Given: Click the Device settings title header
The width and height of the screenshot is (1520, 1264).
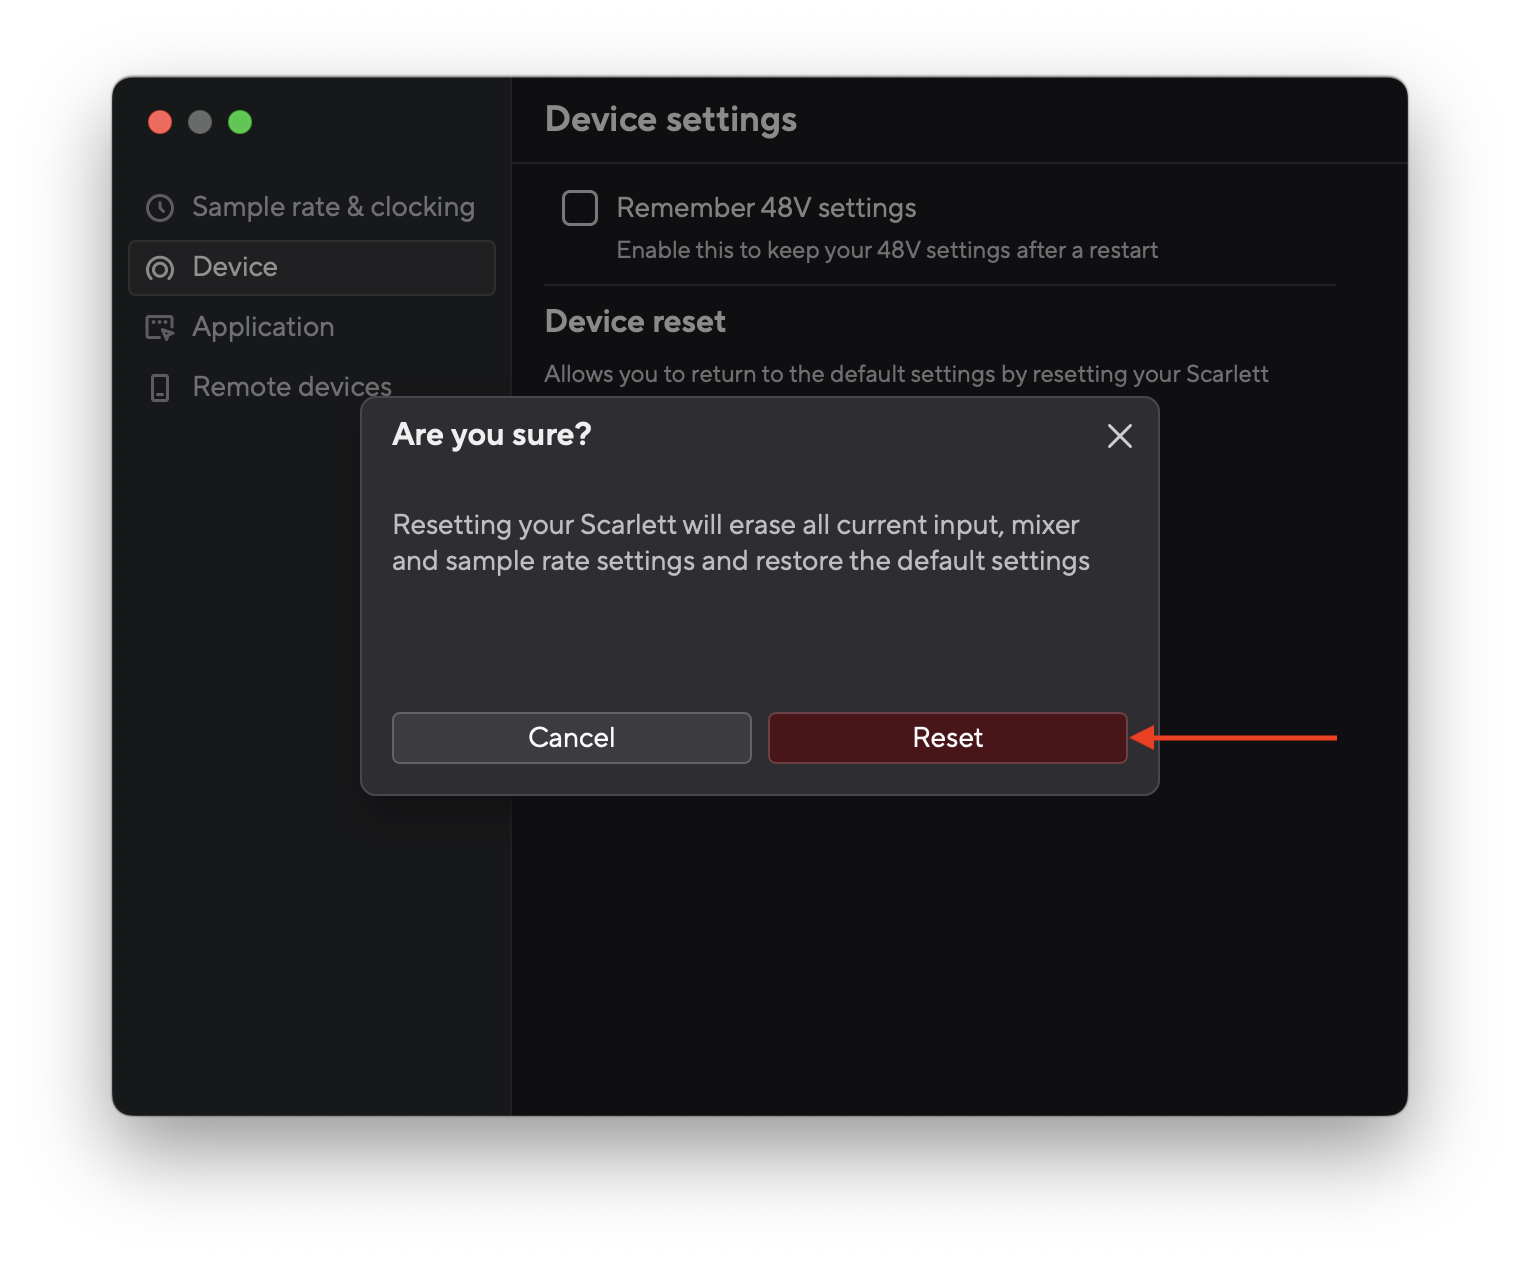Looking at the screenshot, I should [671, 119].
